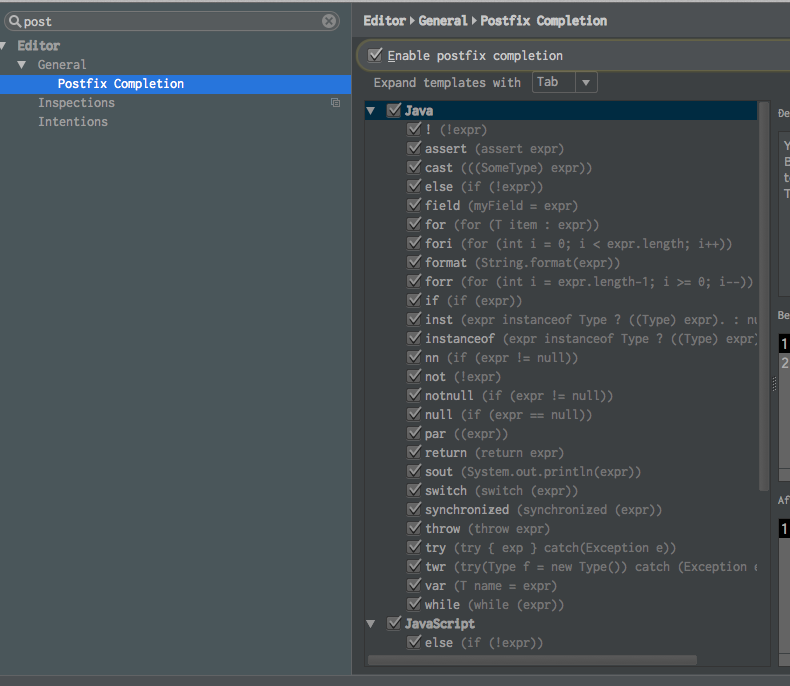Toggle the assert template checkbox
The width and height of the screenshot is (790, 686).
(x=414, y=149)
